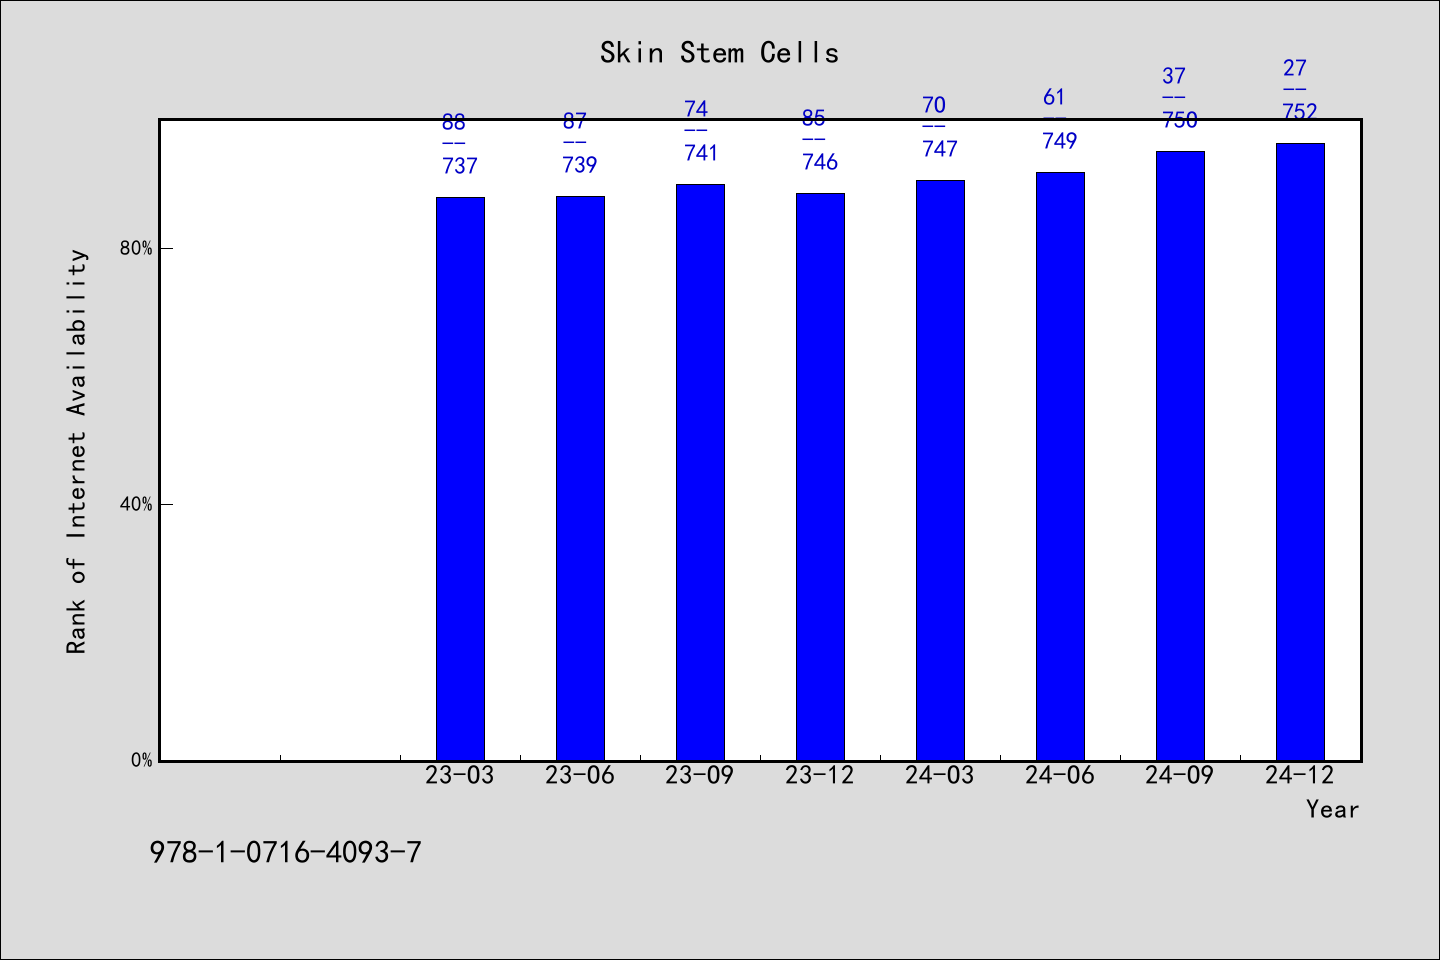This screenshot has width=1440, height=960.
Task: Click the ISBN text 978-1-0716-4093-7
Action: [286, 853]
